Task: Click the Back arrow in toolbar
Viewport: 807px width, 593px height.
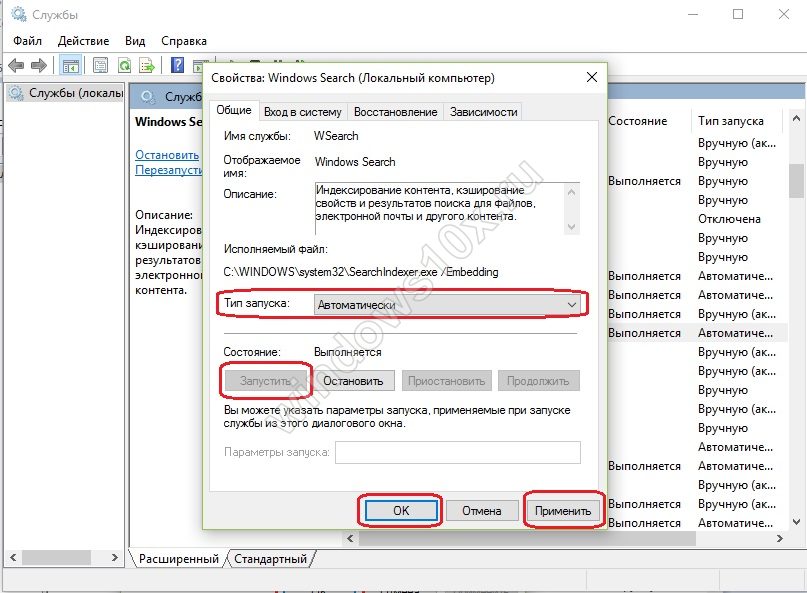Action: [x=16, y=66]
